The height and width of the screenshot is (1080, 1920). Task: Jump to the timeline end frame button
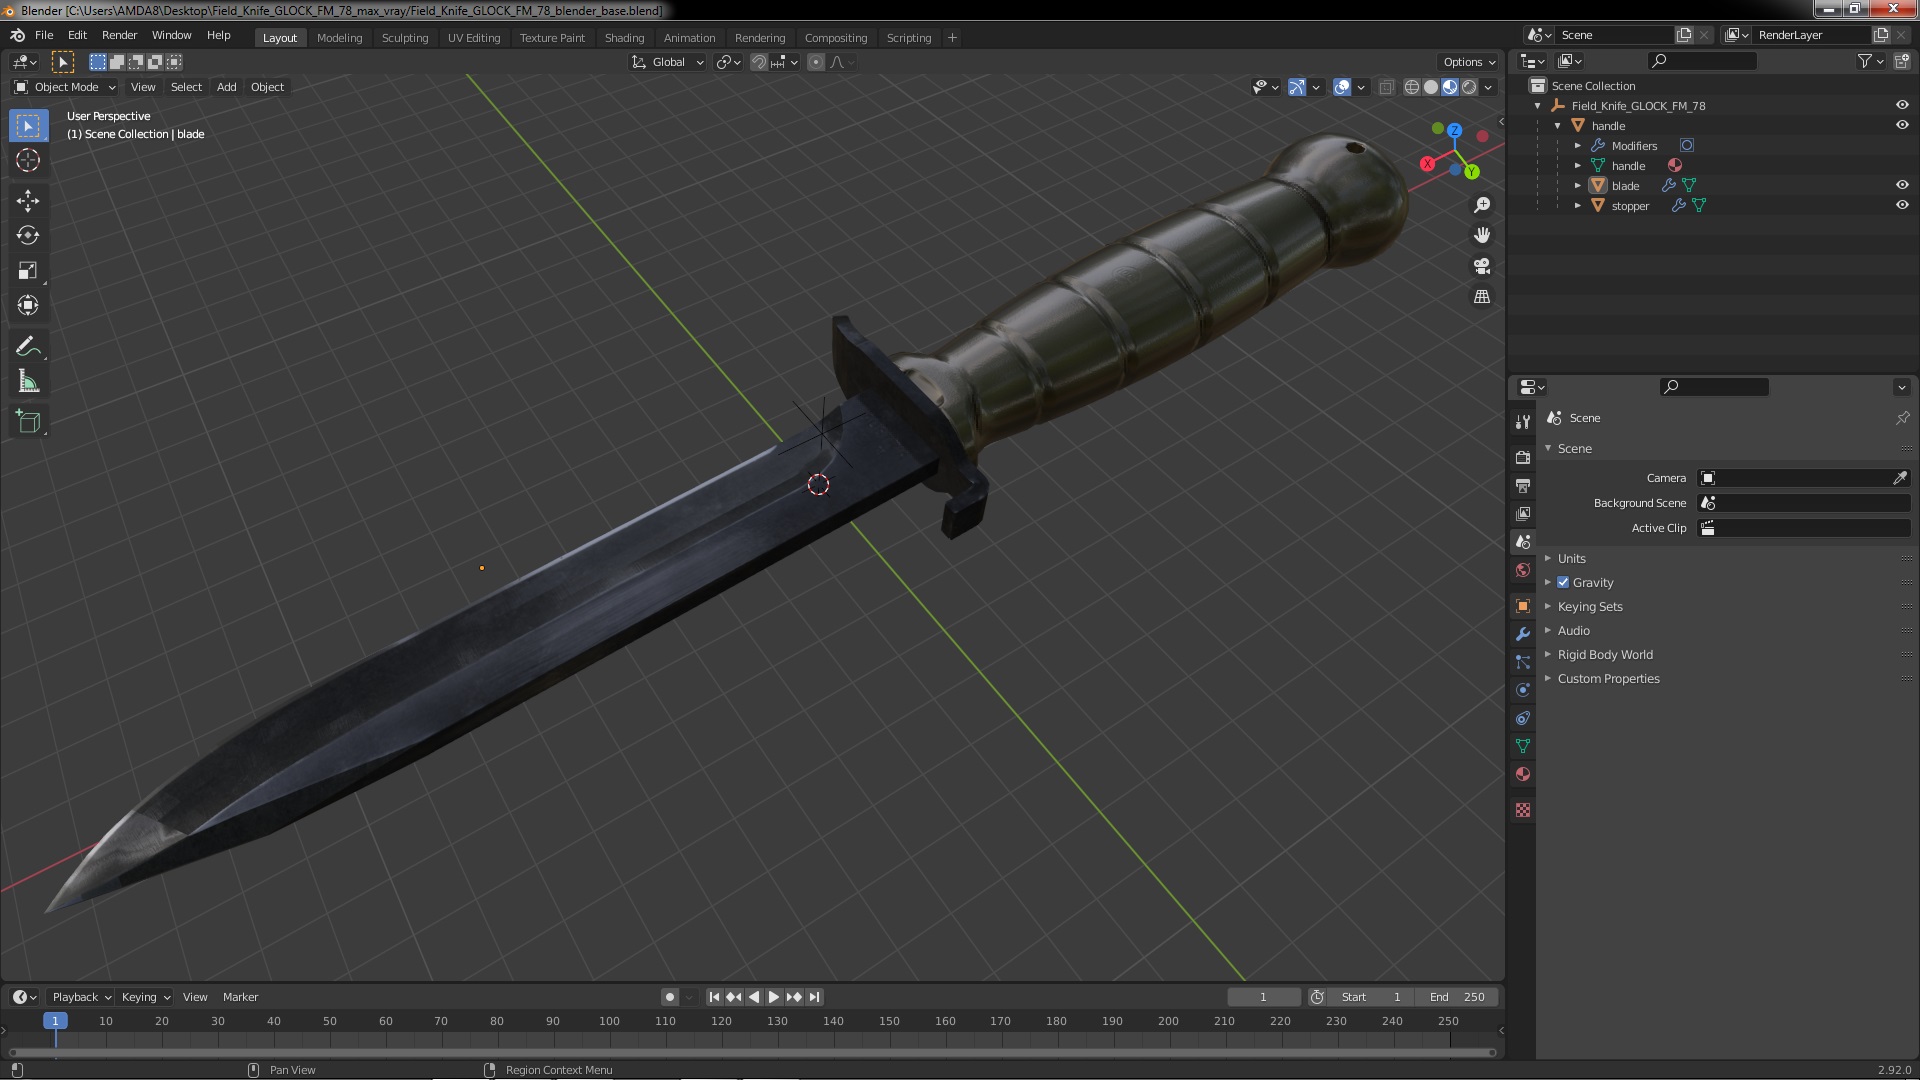[814, 997]
